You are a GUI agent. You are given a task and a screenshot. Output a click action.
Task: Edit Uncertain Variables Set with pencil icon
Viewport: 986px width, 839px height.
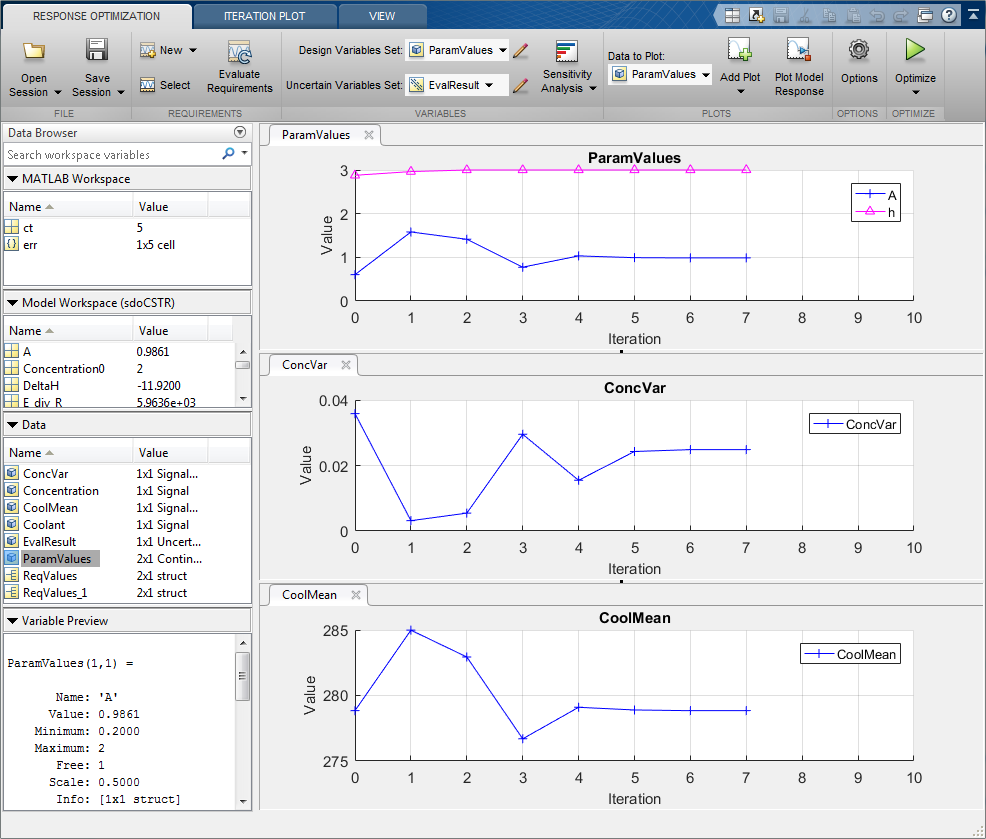pos(520,86)
